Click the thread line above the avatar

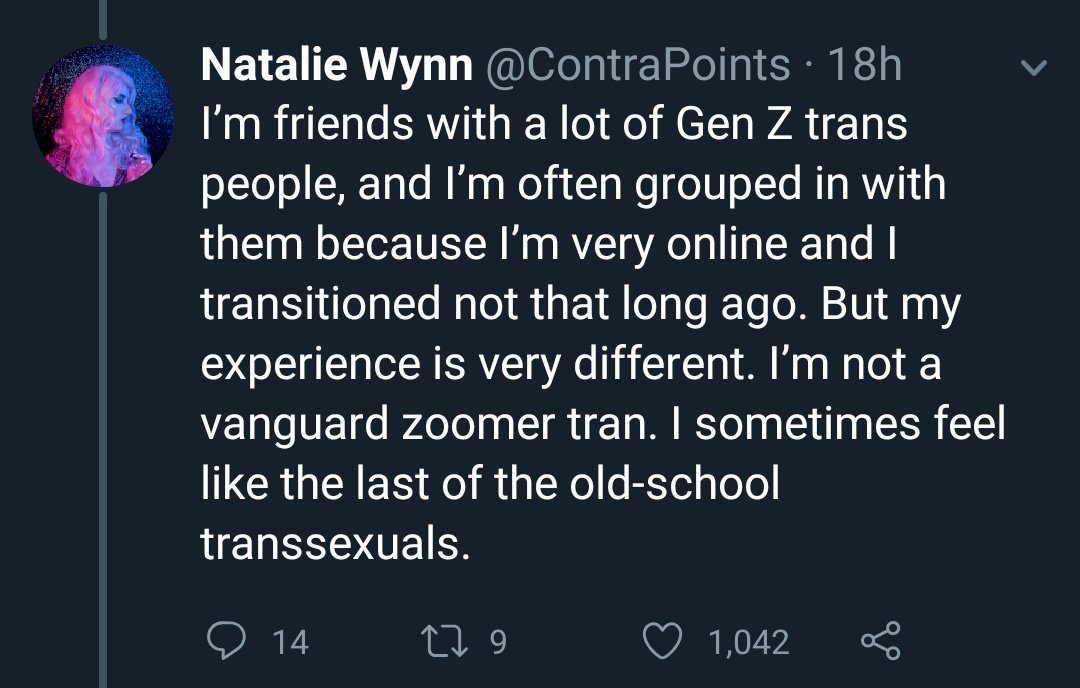103,19
